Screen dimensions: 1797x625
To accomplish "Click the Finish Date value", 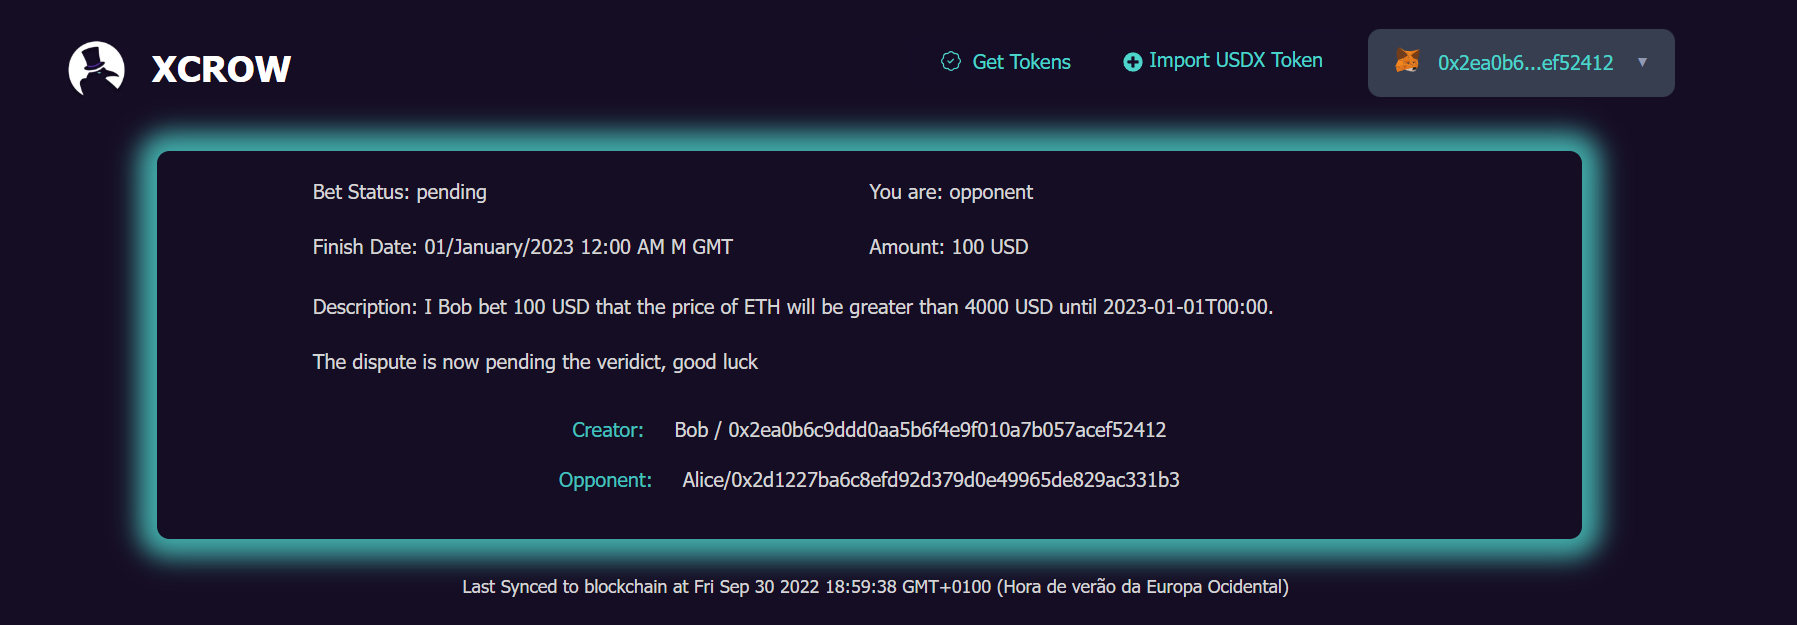I will (578, 247).
